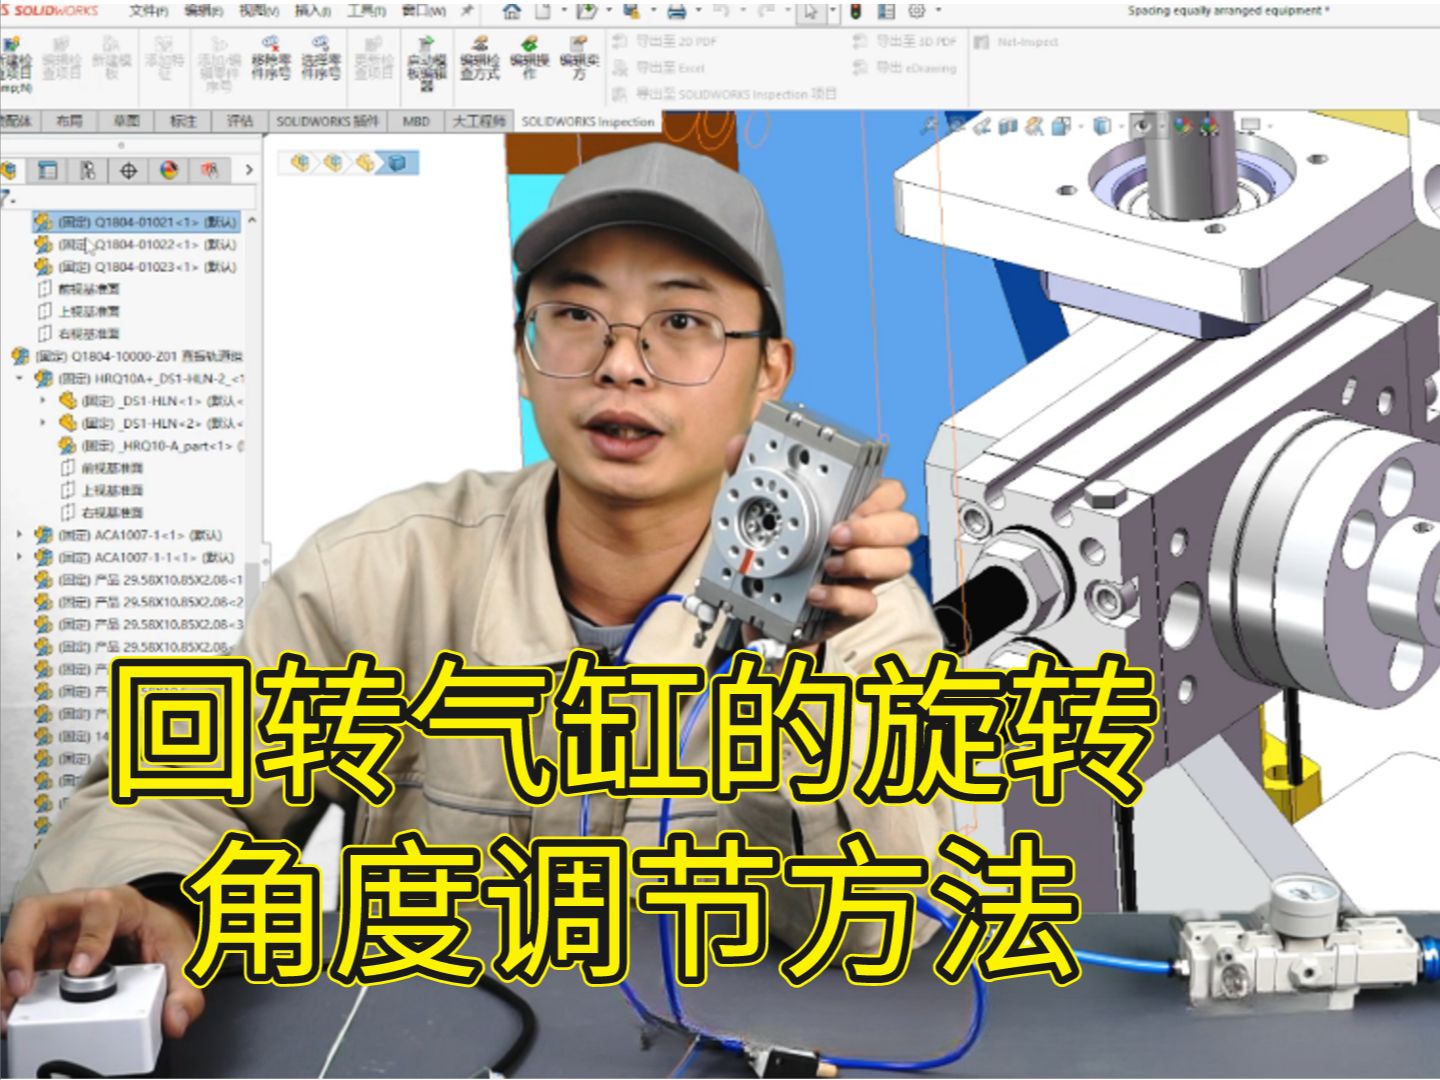This screenshot has width=1440, height=1080.
Task: Select the SOLIDWORKS Inspection tab
Action: click(588, 122)
